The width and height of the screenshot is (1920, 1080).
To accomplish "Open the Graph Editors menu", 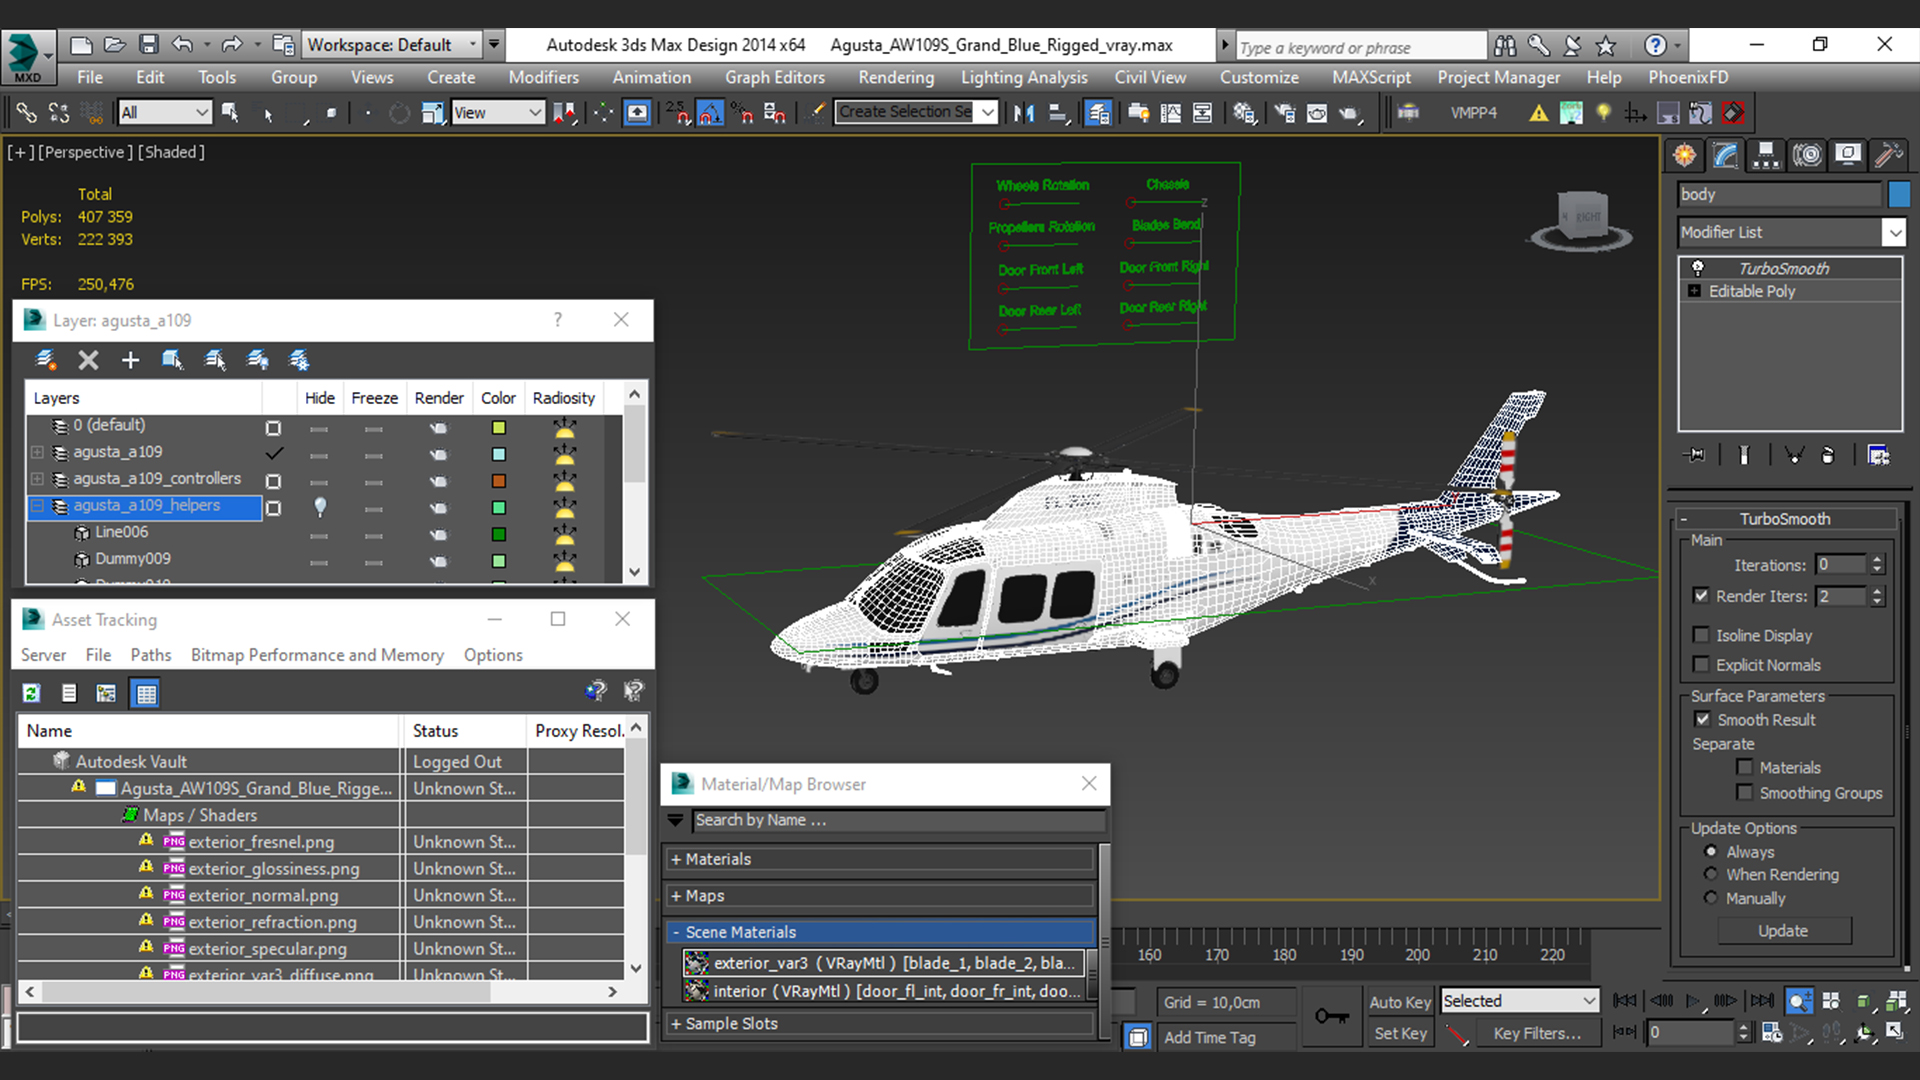I will pyautogui.click(x=775, y=77).
